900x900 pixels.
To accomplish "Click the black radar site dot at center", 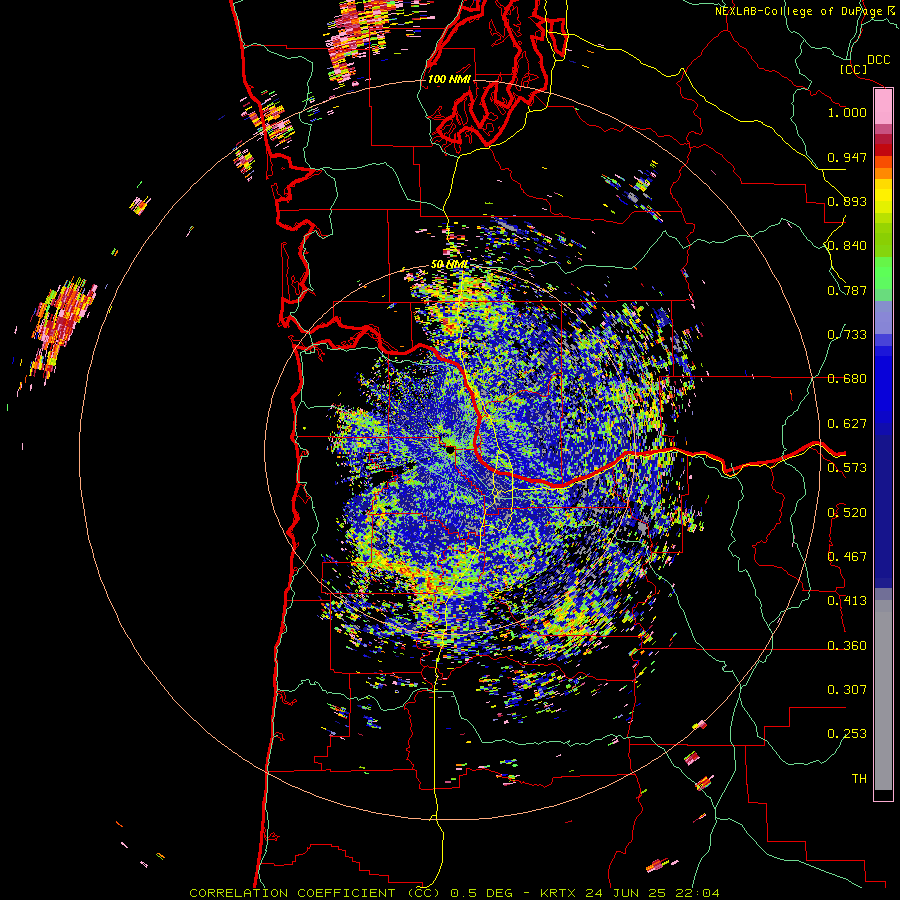I will tap(451, 449).
